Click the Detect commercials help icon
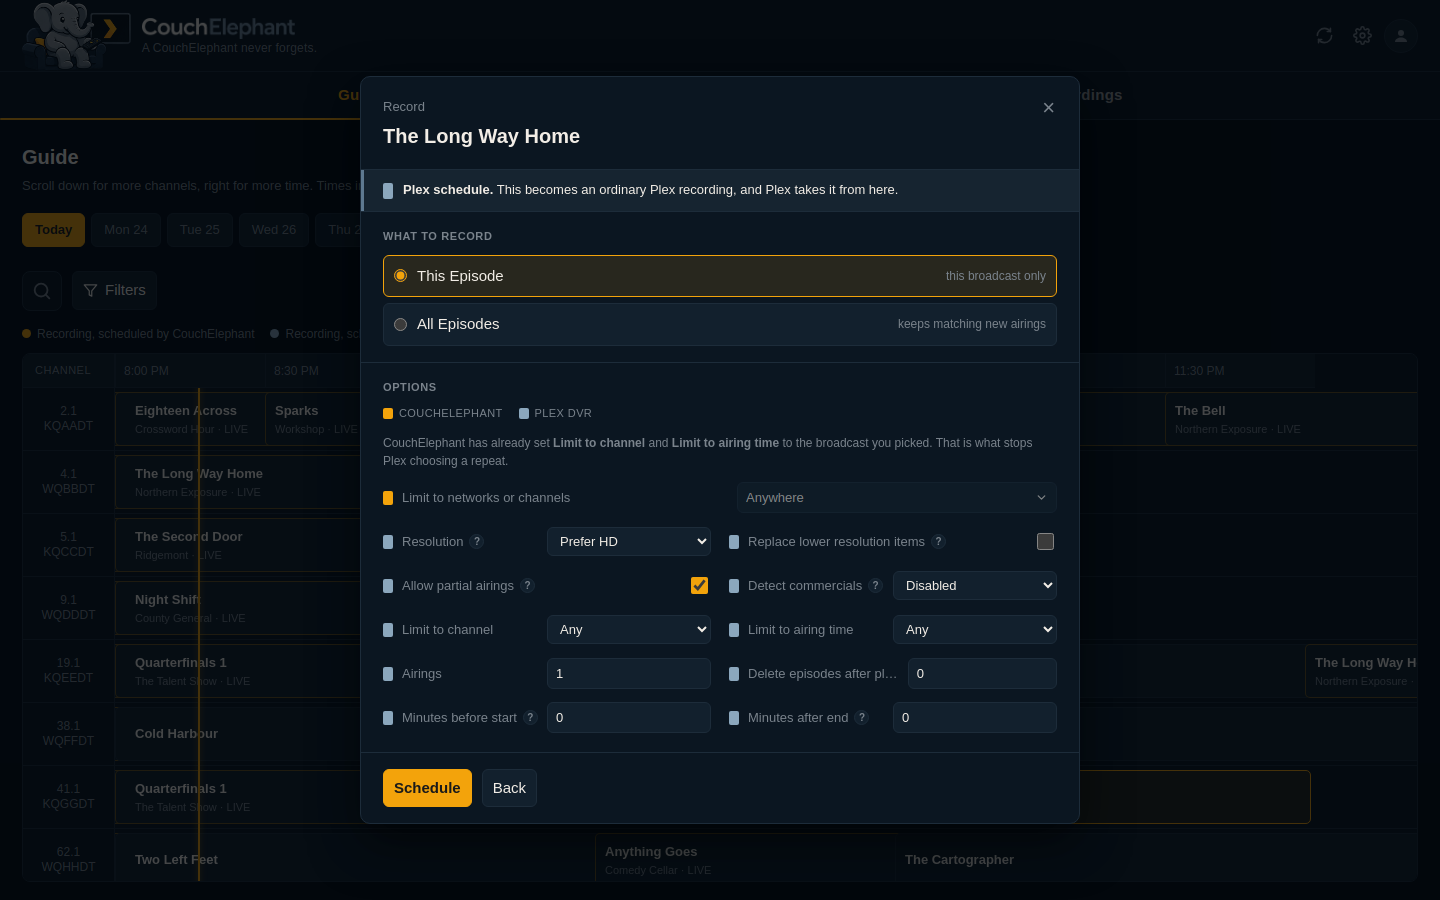 (875, 586)
